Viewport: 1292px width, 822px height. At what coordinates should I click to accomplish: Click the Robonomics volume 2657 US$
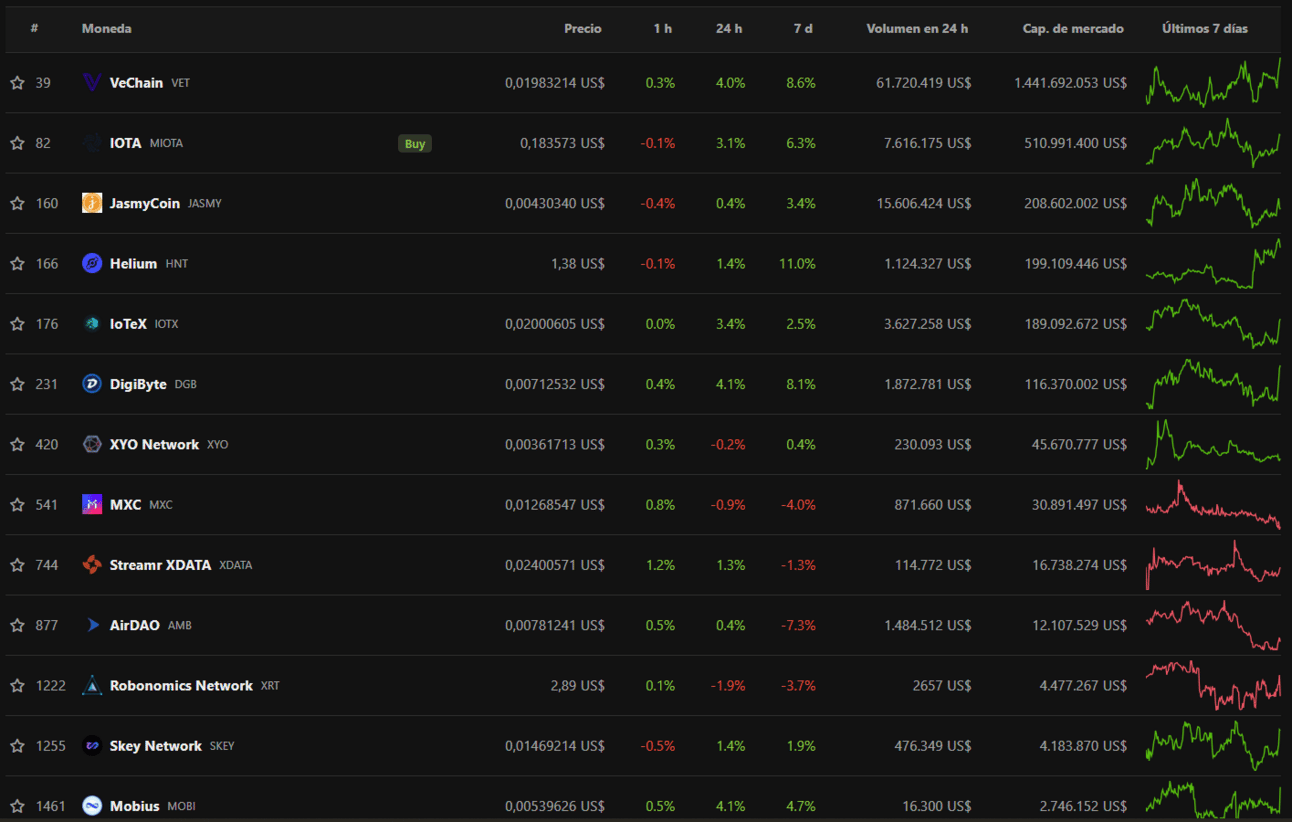942,686
